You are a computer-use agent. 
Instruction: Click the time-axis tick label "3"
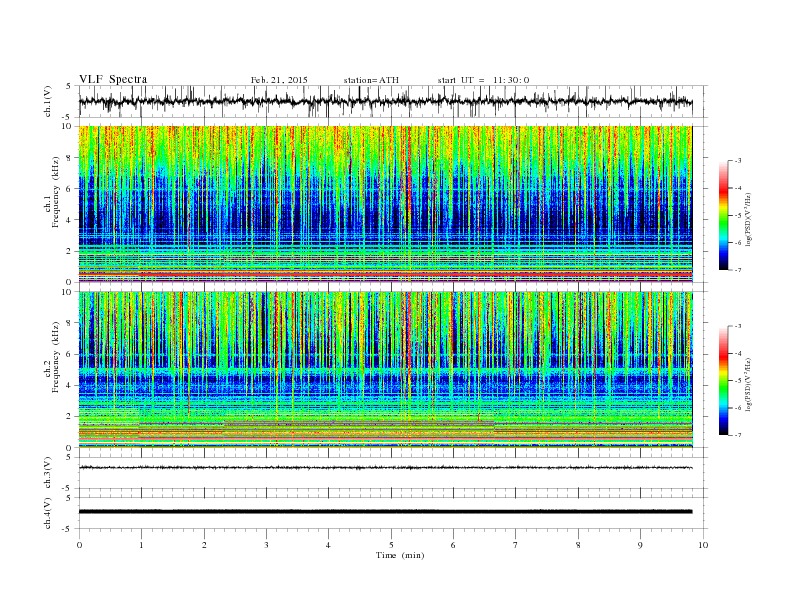click(267, 545)
